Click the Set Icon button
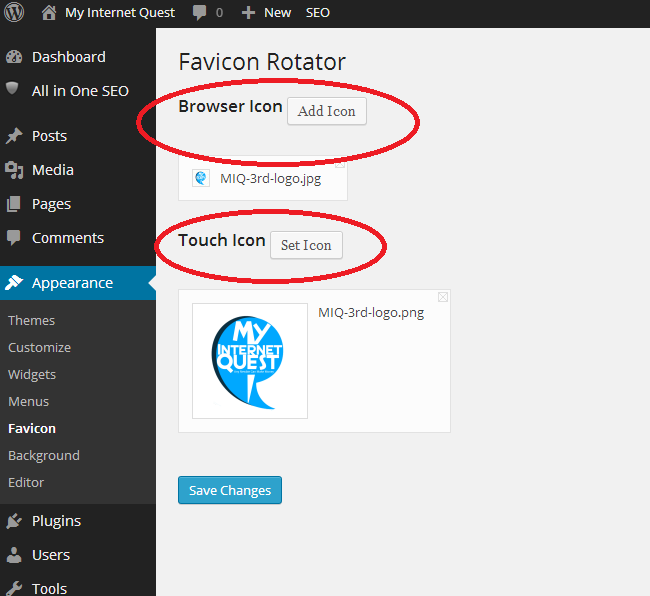Screen dimensions: 650x596 306,245
